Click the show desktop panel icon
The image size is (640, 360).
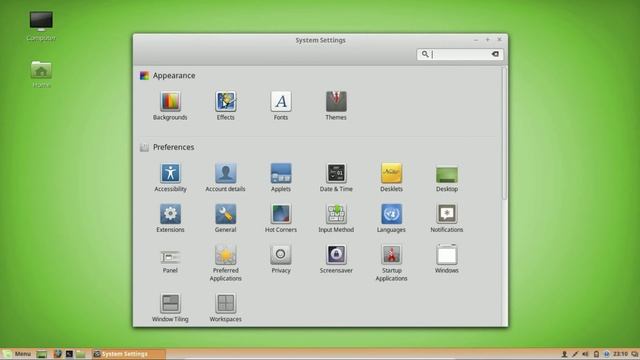pos(41,354)
